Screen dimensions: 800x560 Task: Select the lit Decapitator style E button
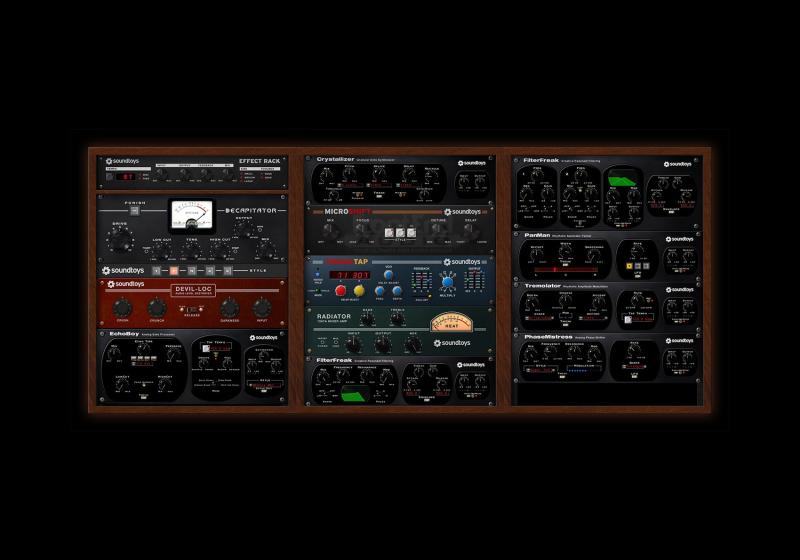tap(174, 271)
